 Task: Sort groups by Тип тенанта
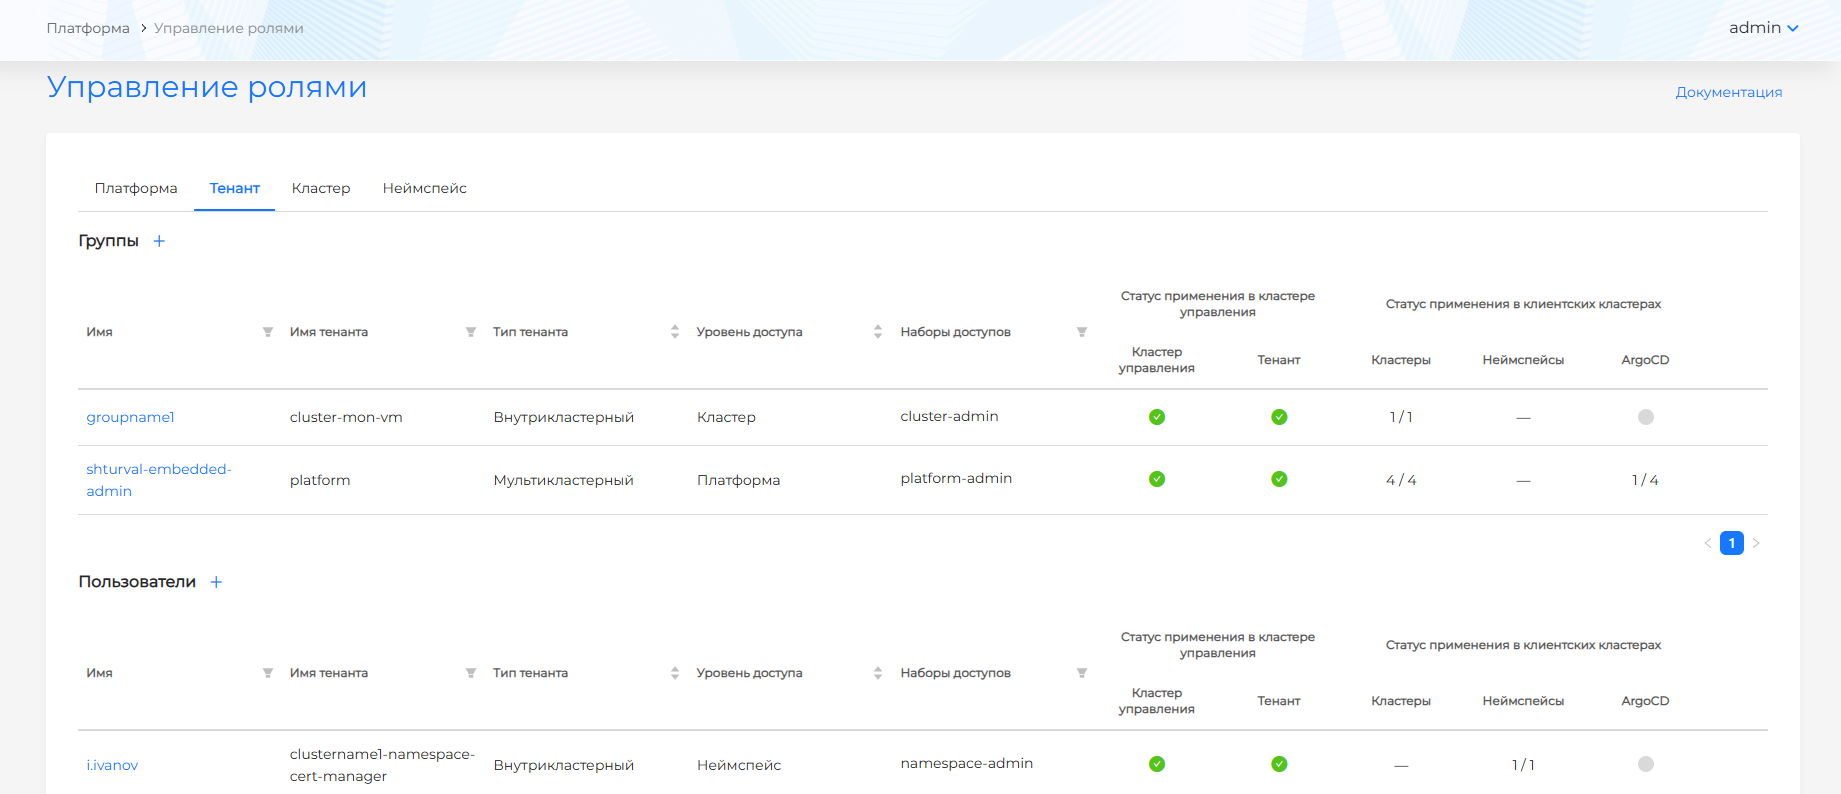click(675, 332)
